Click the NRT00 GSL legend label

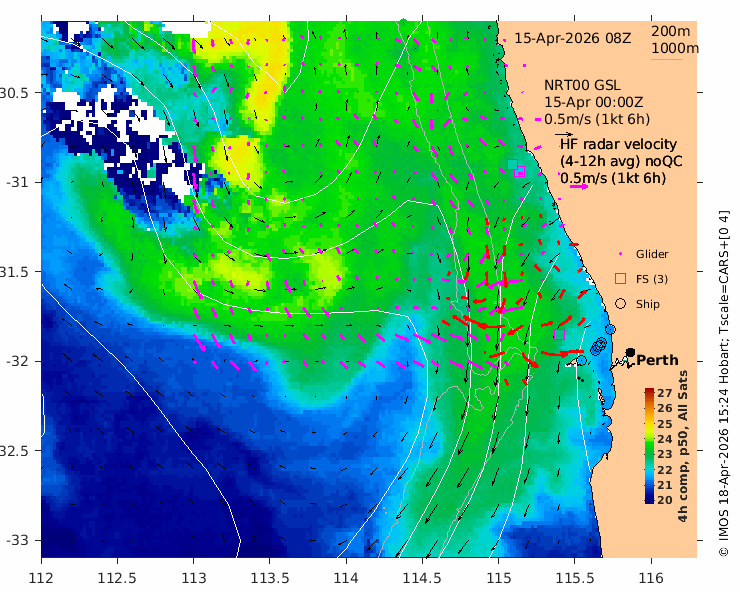[582, 85]
